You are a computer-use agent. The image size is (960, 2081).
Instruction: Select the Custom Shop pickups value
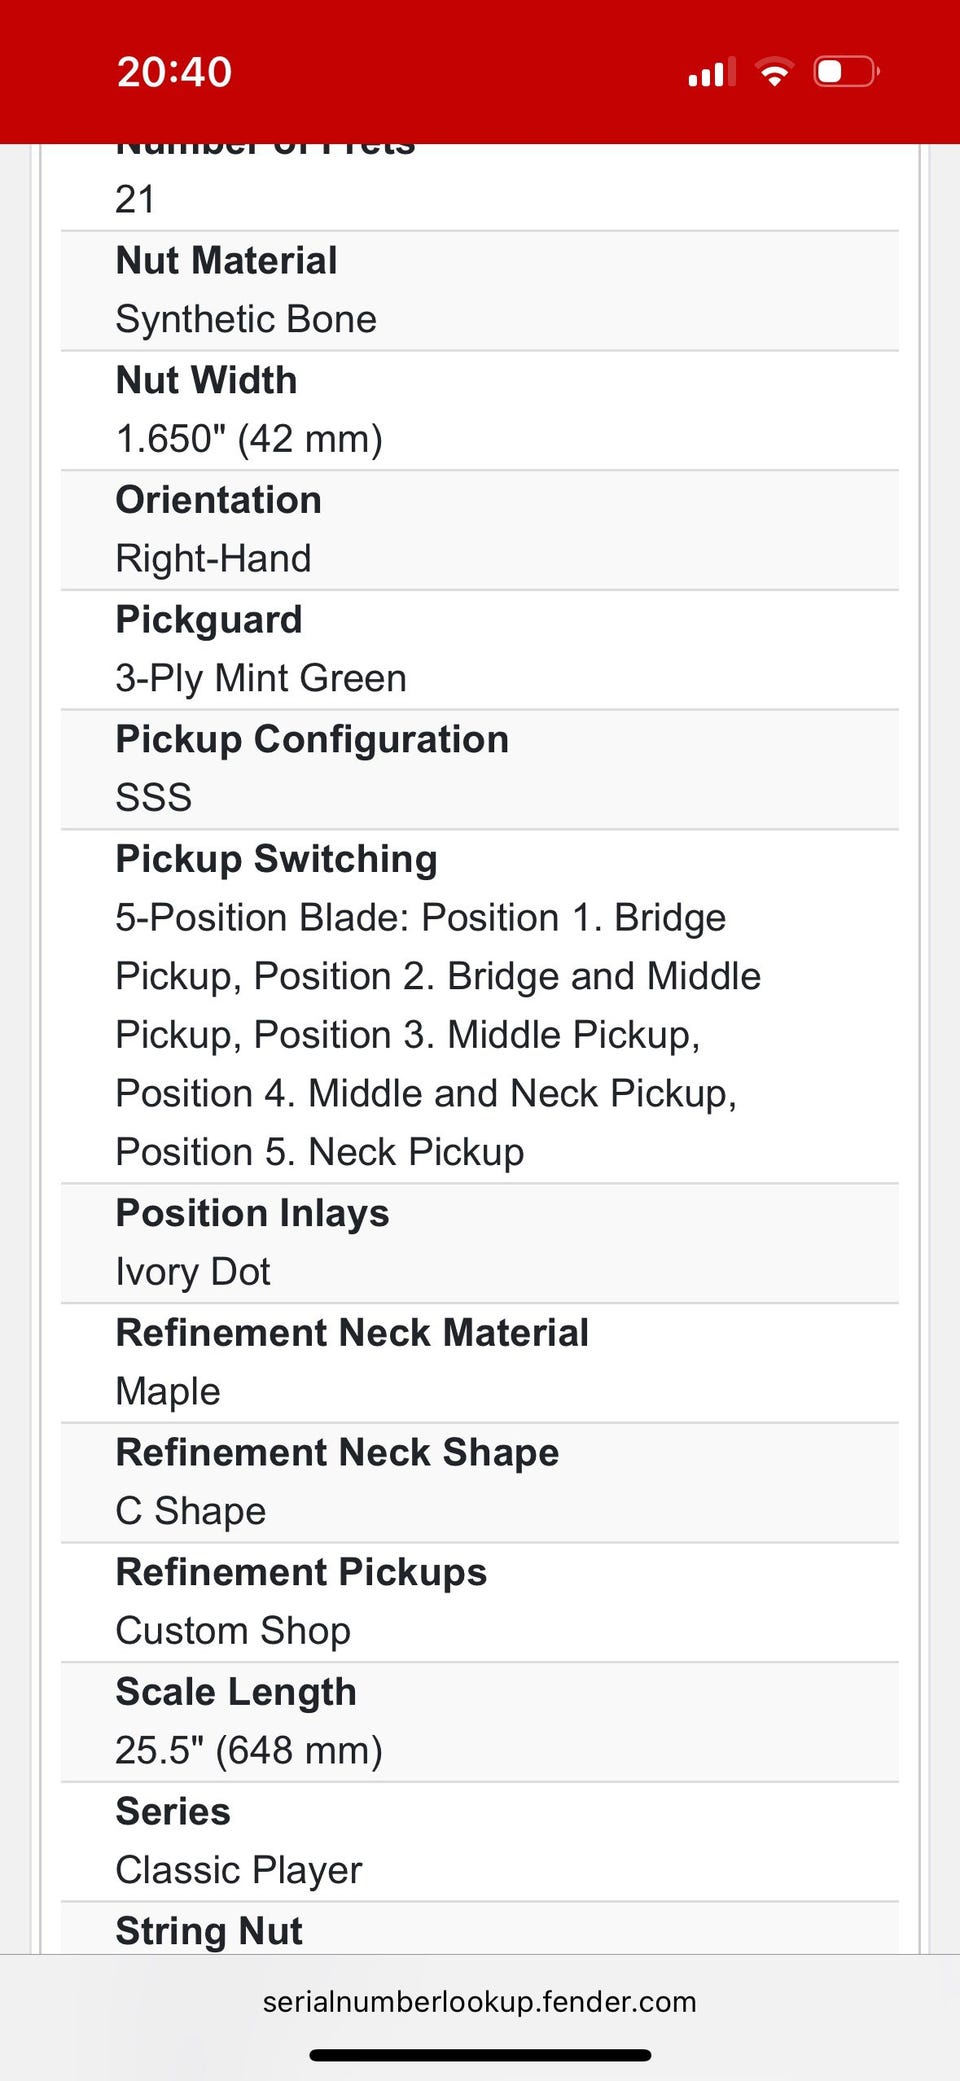[233, 1631]
